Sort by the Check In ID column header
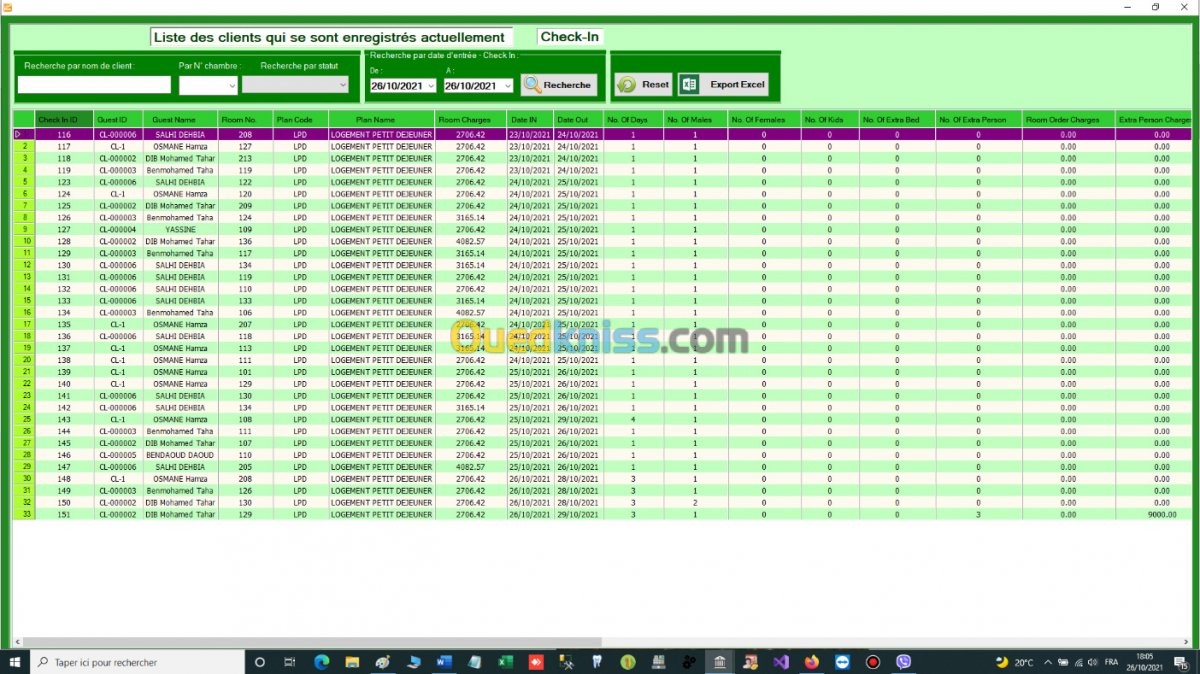The width and height of the screenshot is (1200, 674). [x=64, y=120]
